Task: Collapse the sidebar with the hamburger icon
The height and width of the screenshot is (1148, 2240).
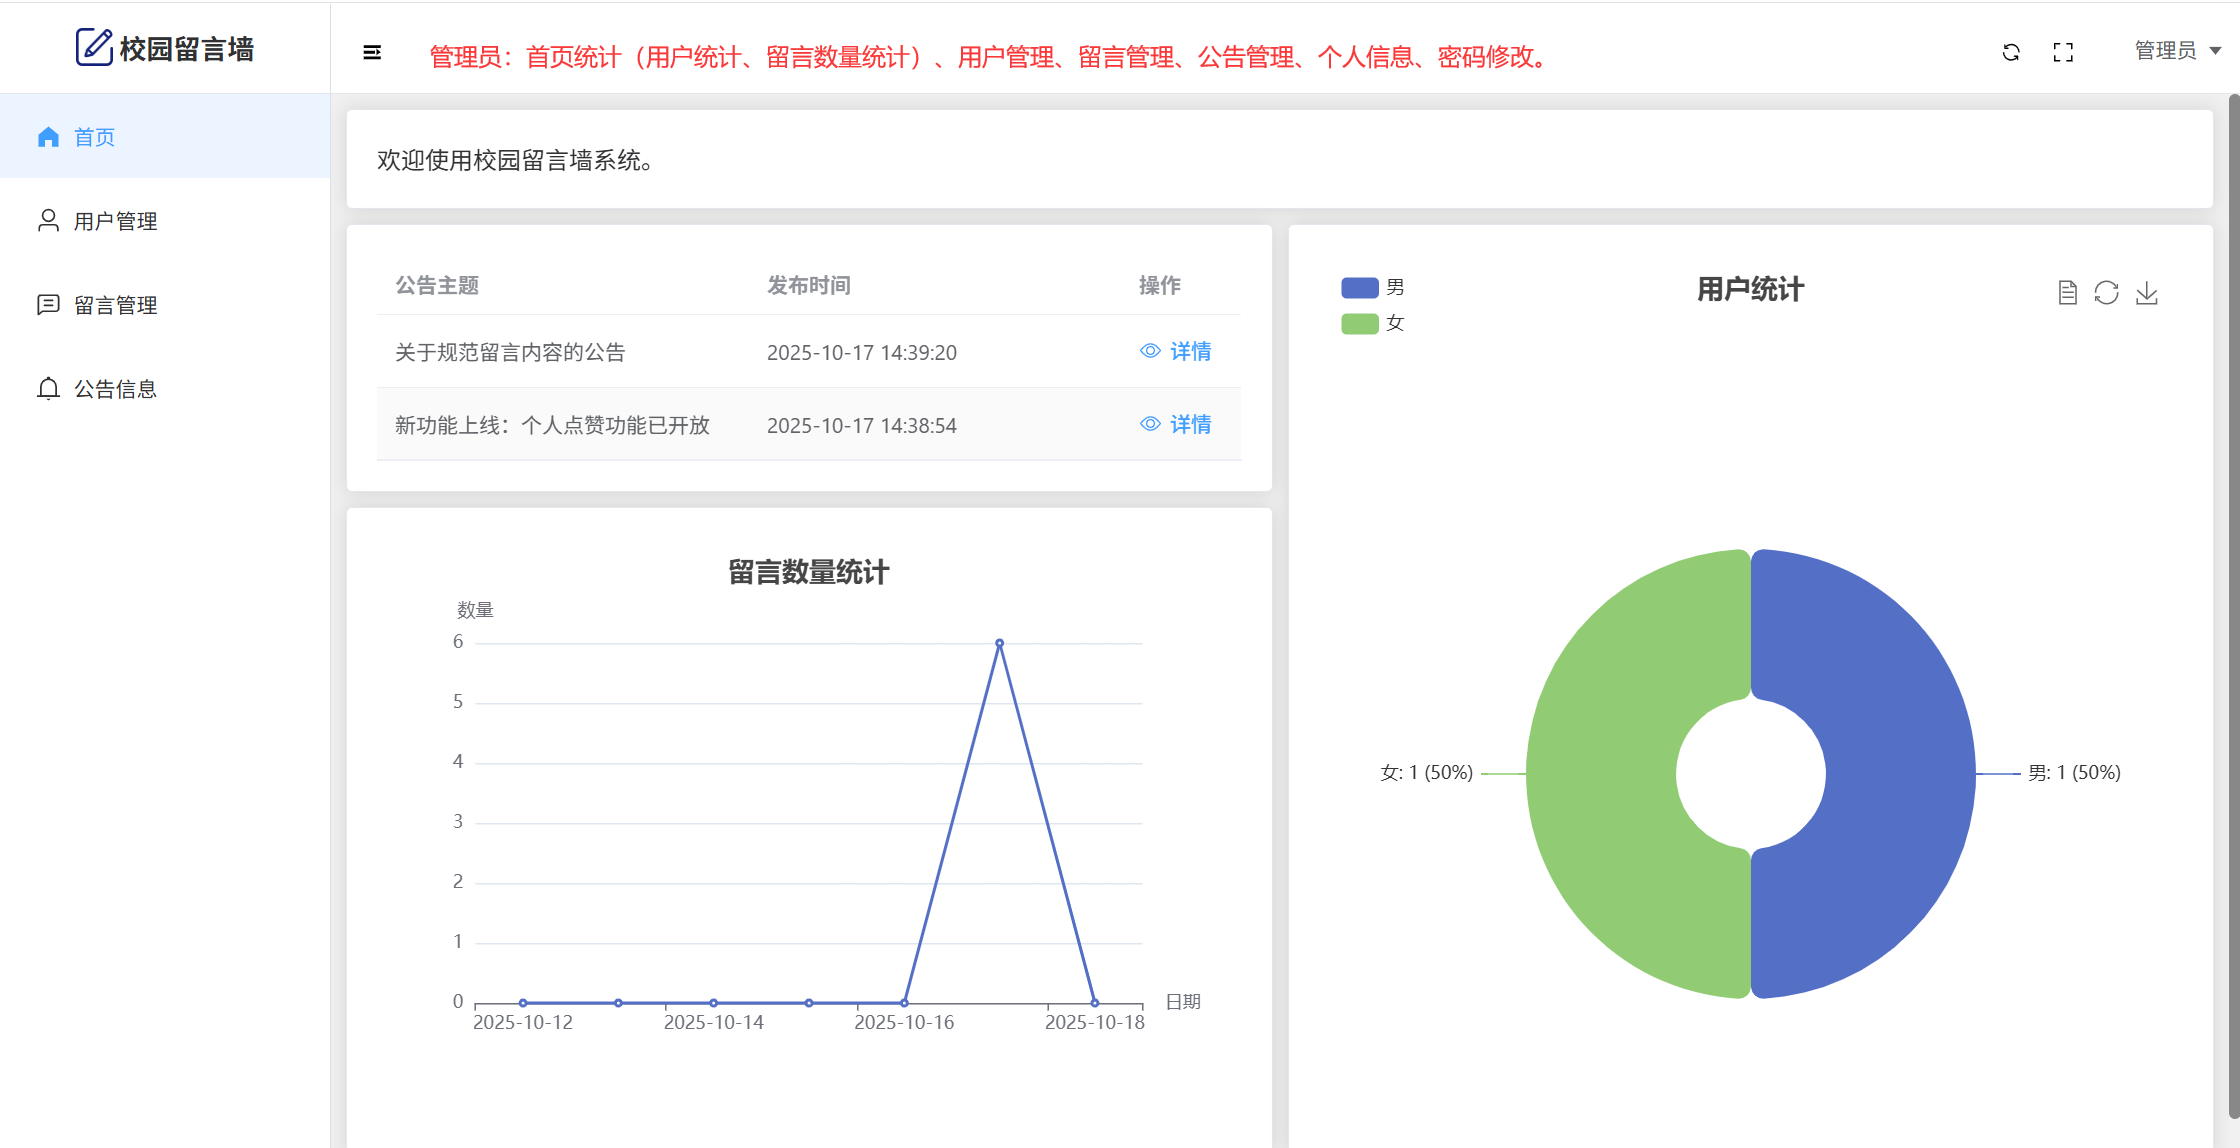Action: pos(372,52)
